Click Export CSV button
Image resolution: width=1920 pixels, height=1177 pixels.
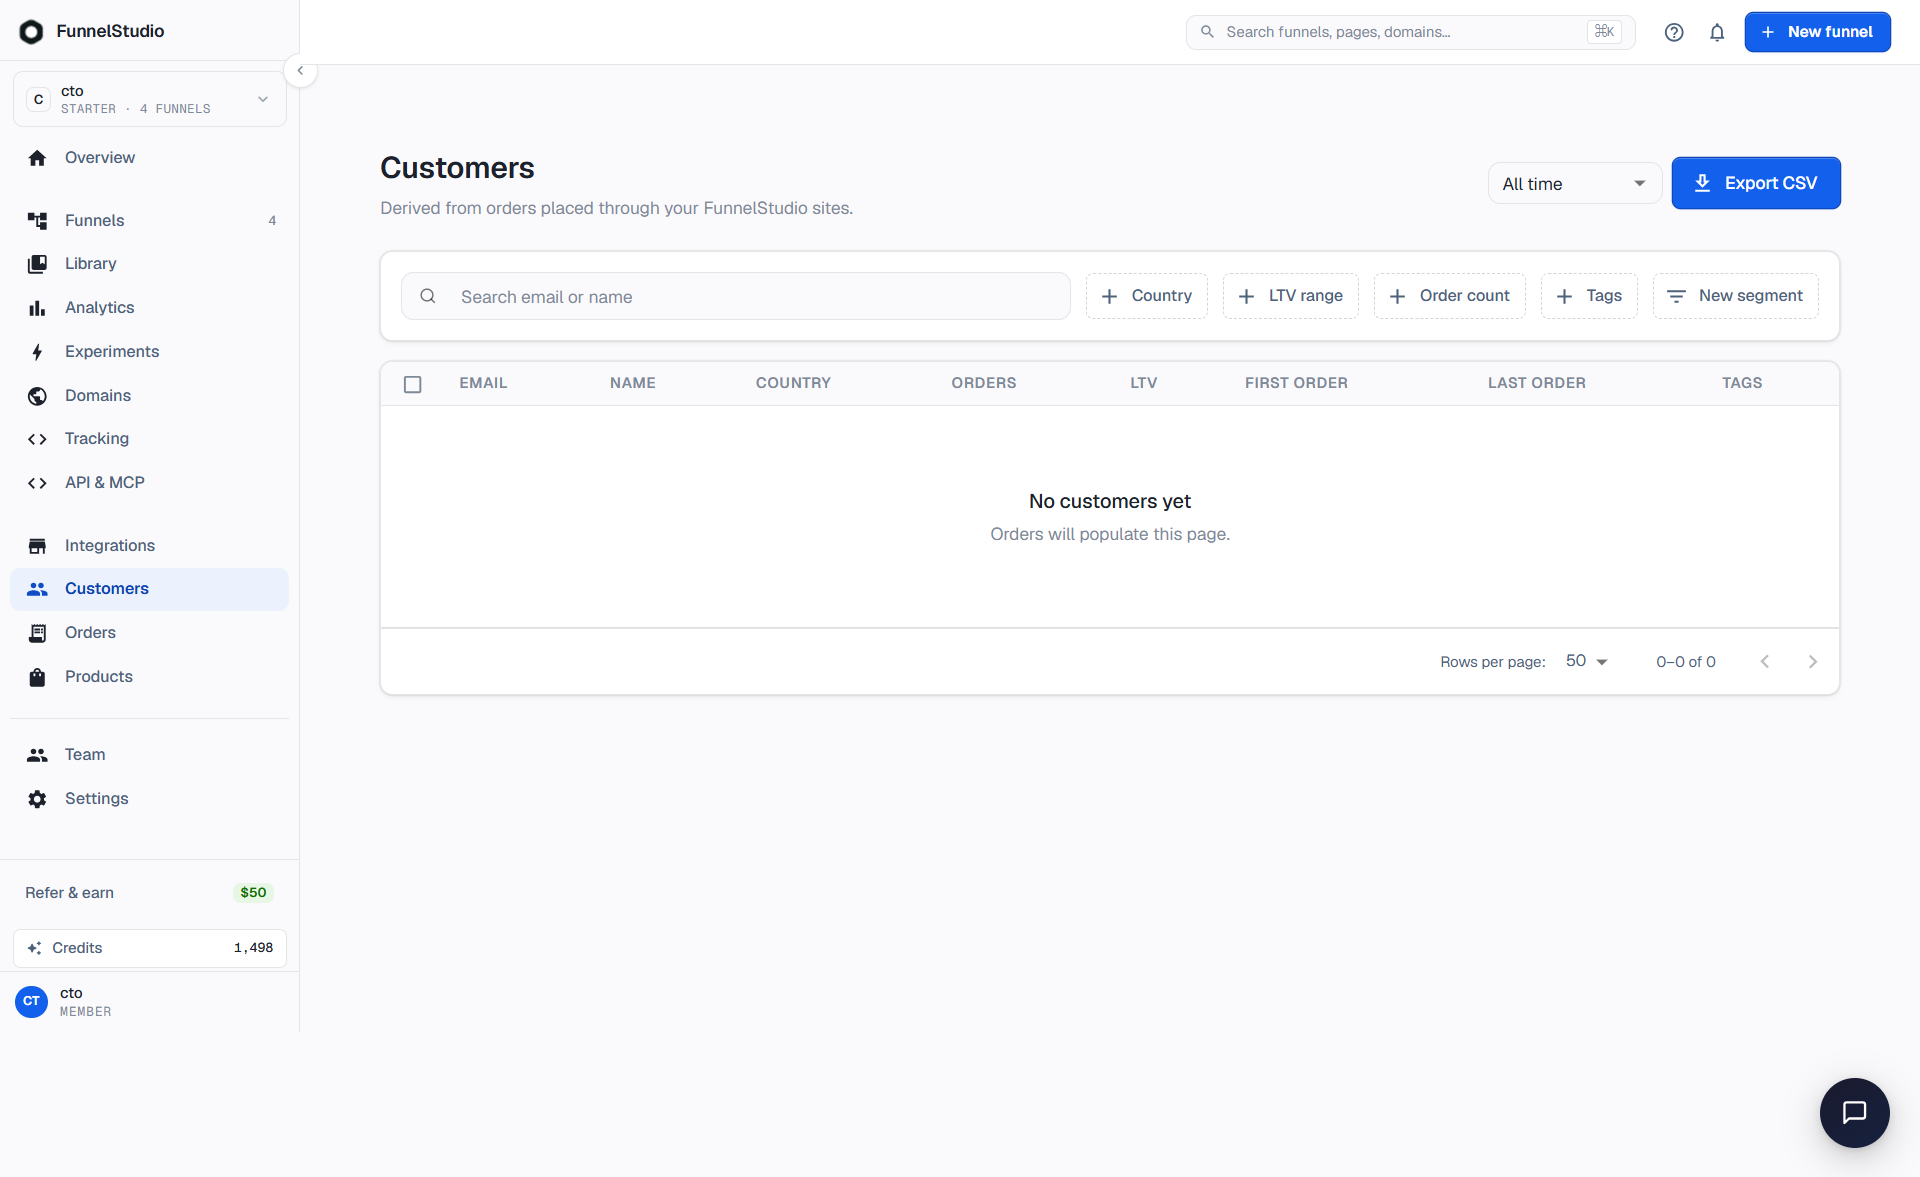1756,183
